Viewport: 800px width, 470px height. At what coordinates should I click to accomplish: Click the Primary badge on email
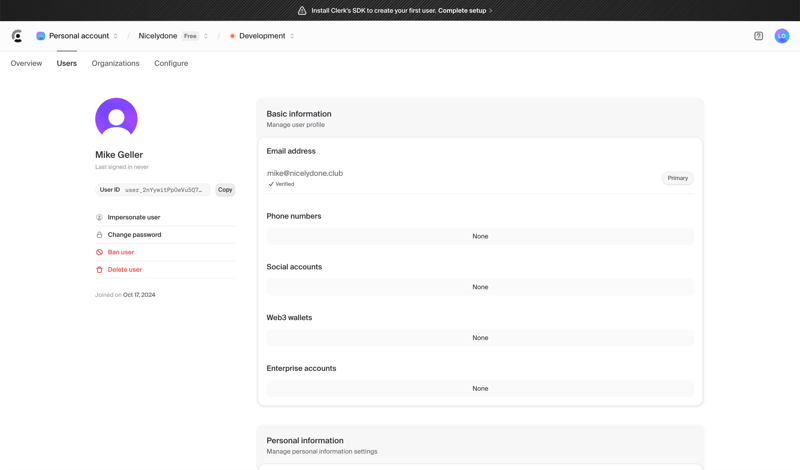[x=678, y=178]
